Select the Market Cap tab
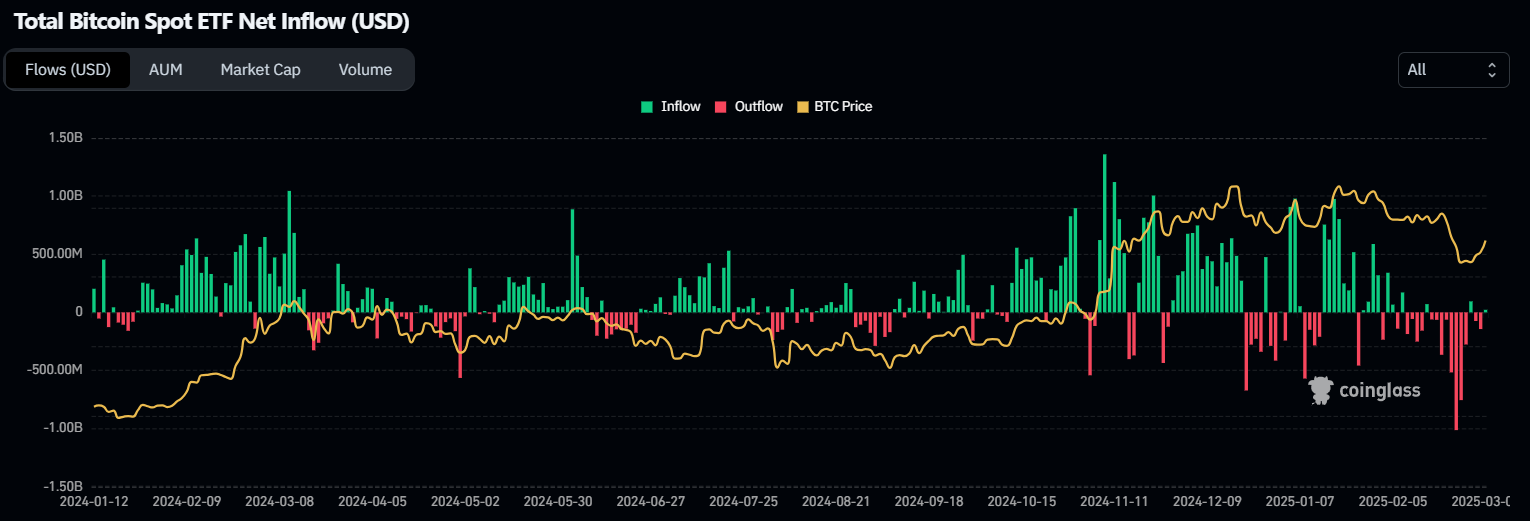The image size is (1530, 521). coord(260,70)
